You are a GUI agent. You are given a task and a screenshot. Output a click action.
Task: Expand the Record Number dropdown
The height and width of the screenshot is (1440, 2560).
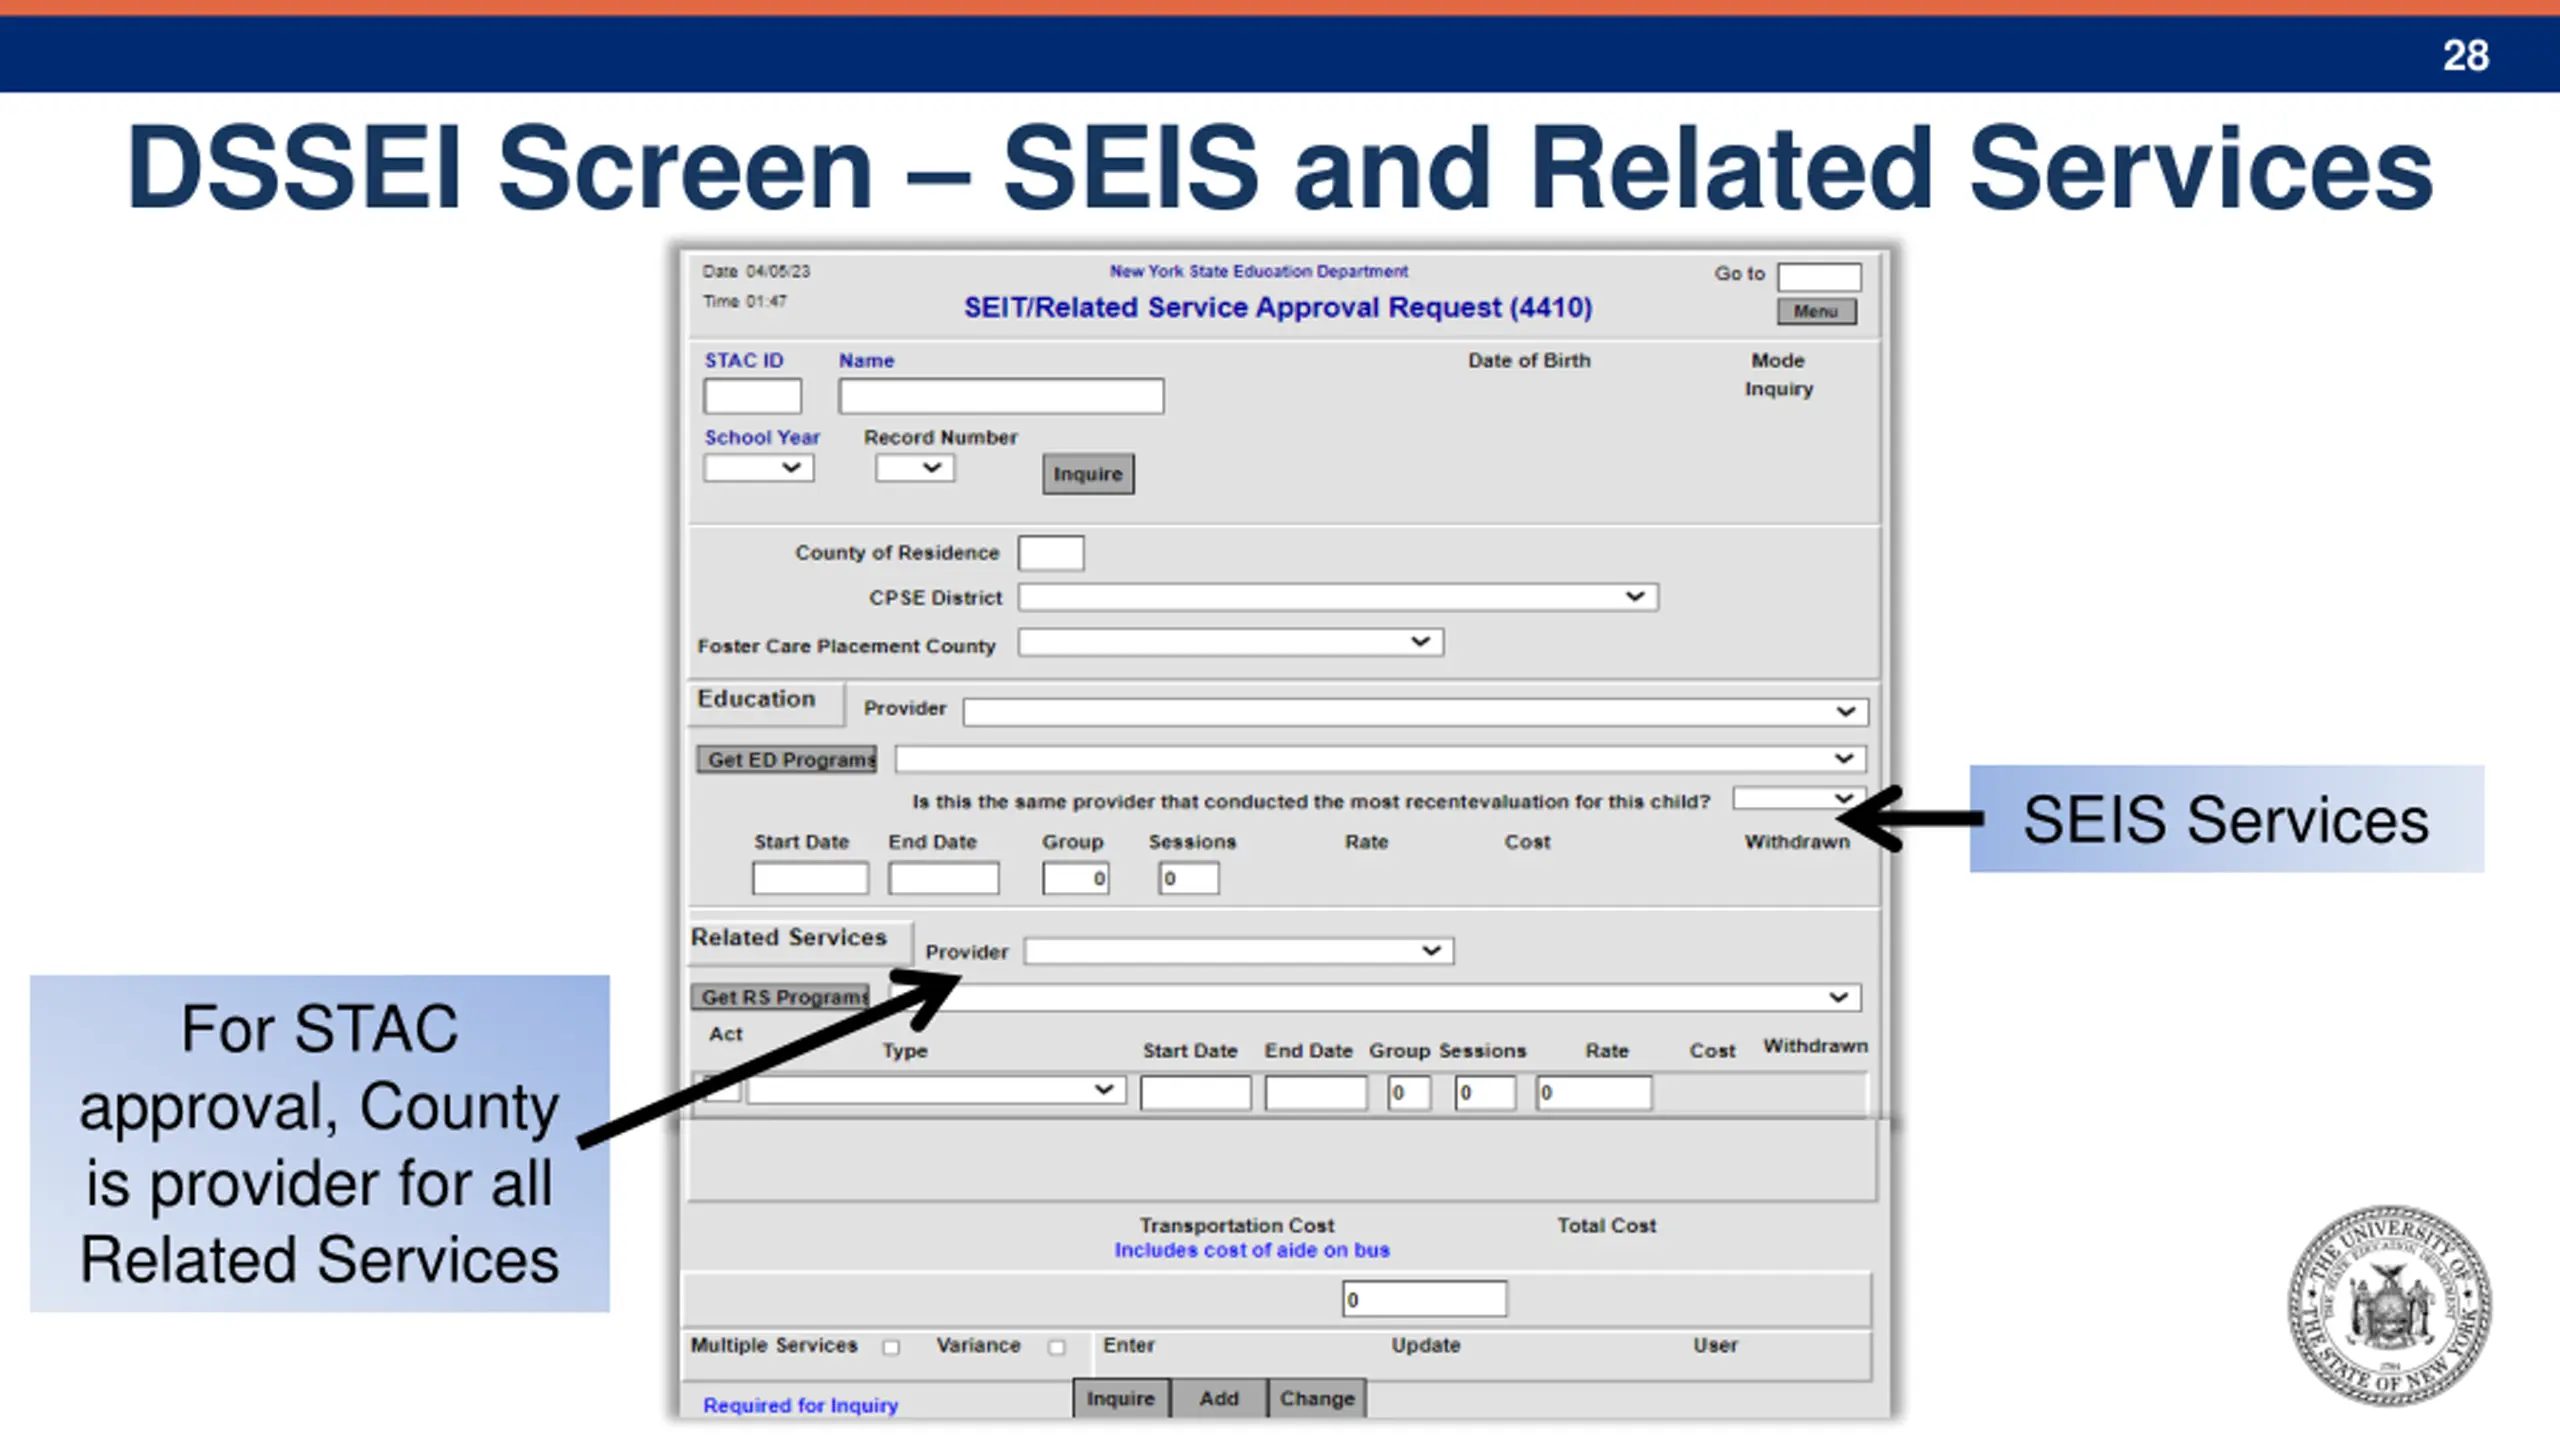point(915,468)
